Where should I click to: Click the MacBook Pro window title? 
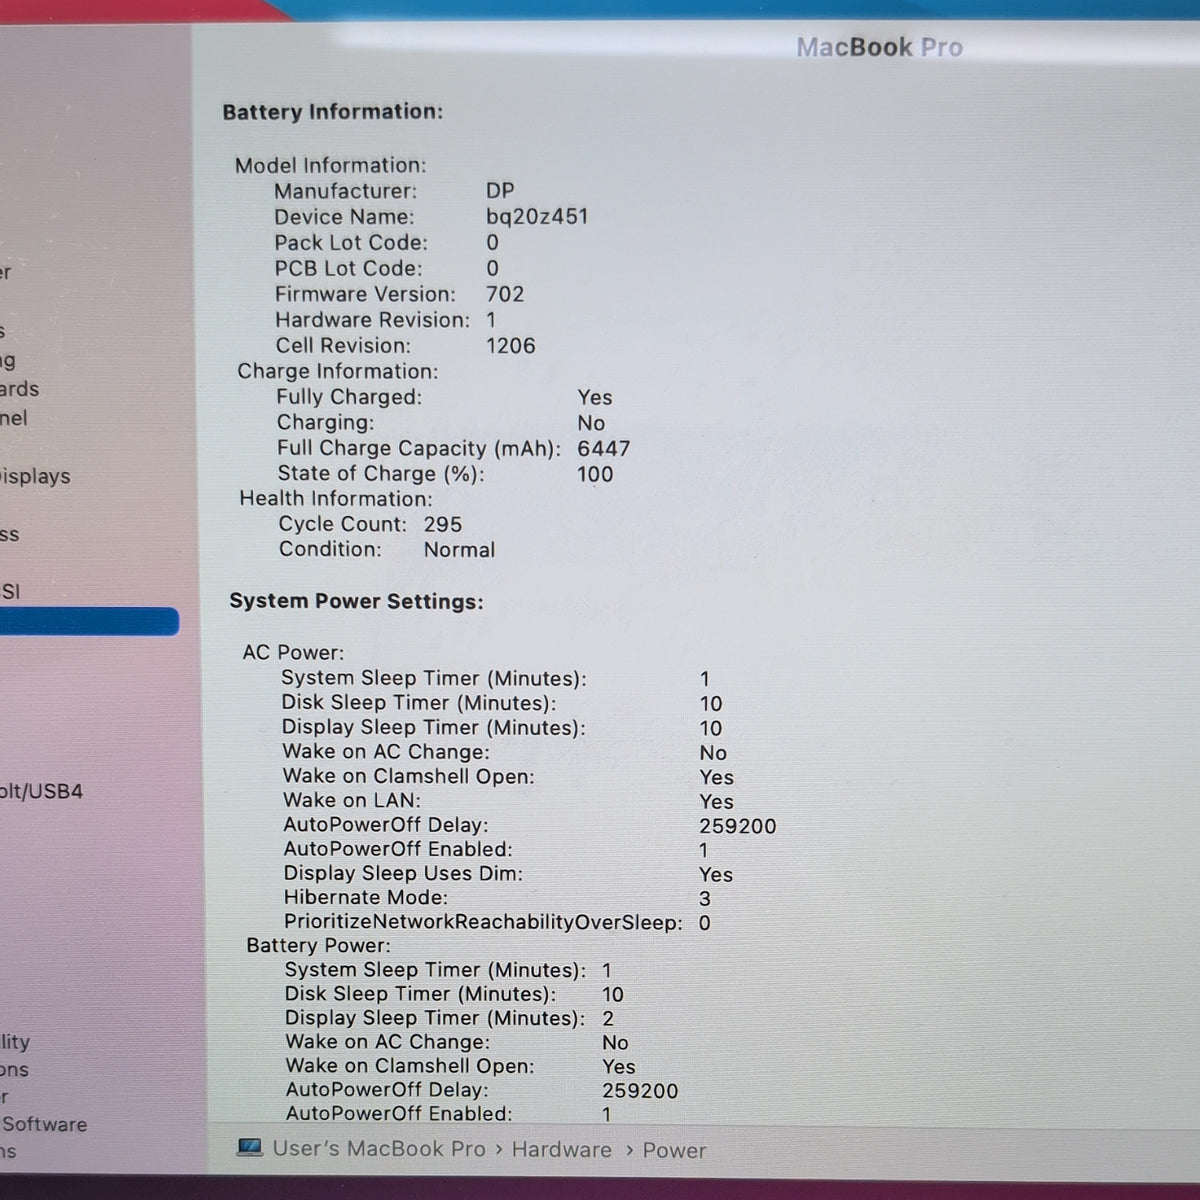(x=879, y=47)
